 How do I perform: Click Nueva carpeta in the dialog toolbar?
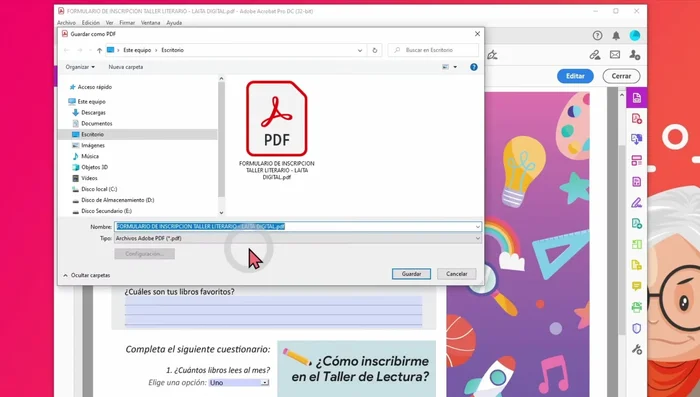126,67
